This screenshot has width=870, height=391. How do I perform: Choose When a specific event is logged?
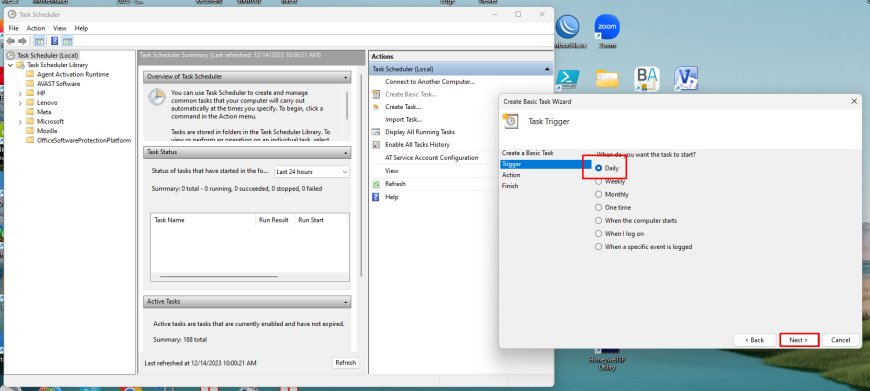pos(599,247)
